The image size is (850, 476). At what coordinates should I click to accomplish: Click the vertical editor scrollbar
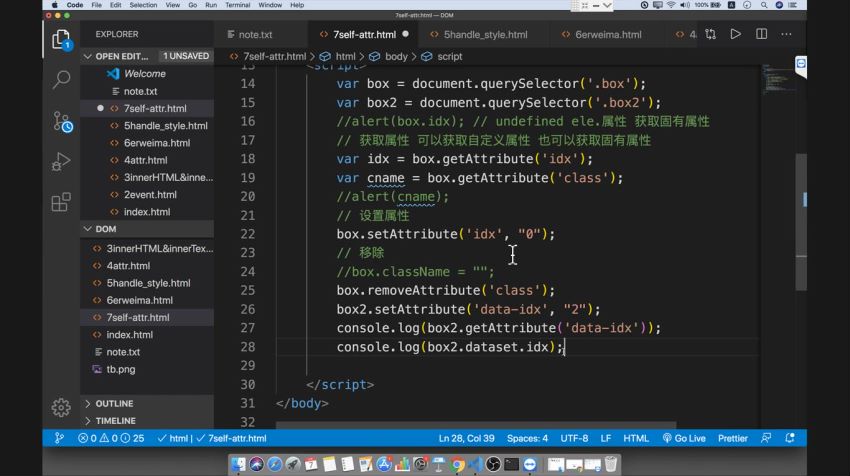[x=801, y=222]
